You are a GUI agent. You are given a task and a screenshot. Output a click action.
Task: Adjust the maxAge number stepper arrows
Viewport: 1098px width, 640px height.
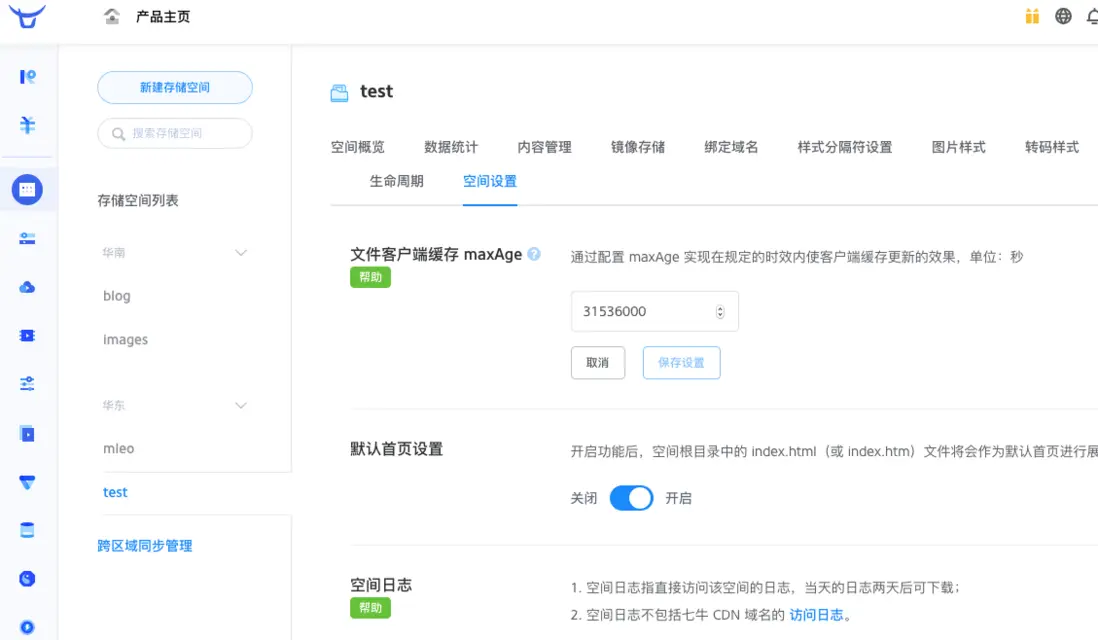coord(720,312)
